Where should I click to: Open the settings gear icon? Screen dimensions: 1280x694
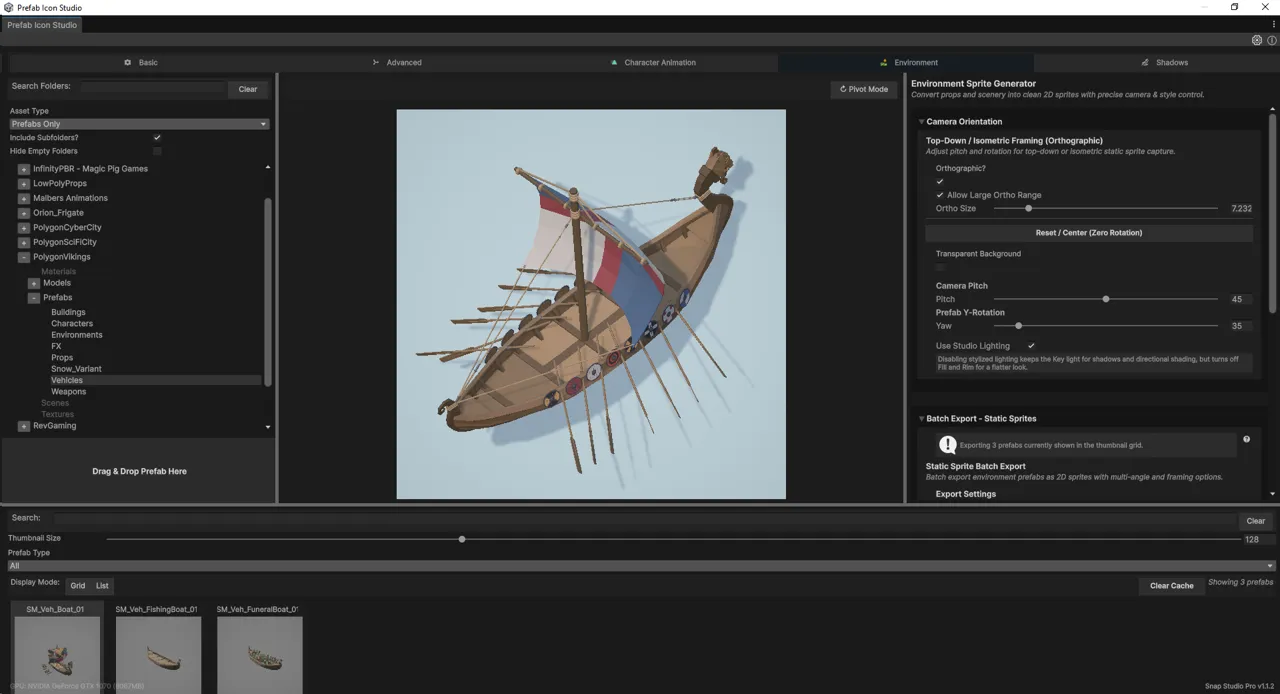click(x=1257, y=41)
